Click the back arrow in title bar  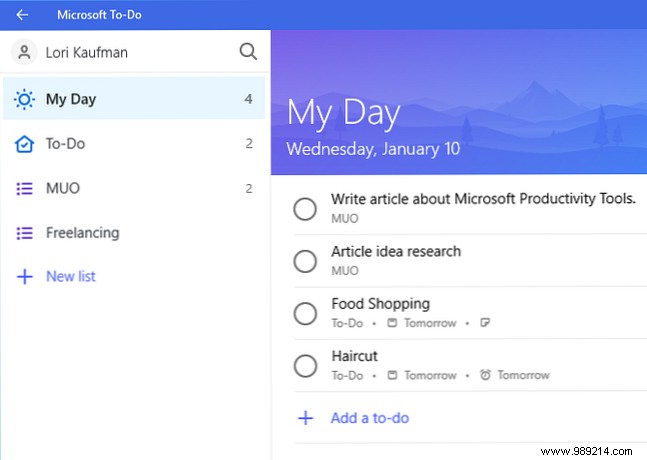(22, 15)
